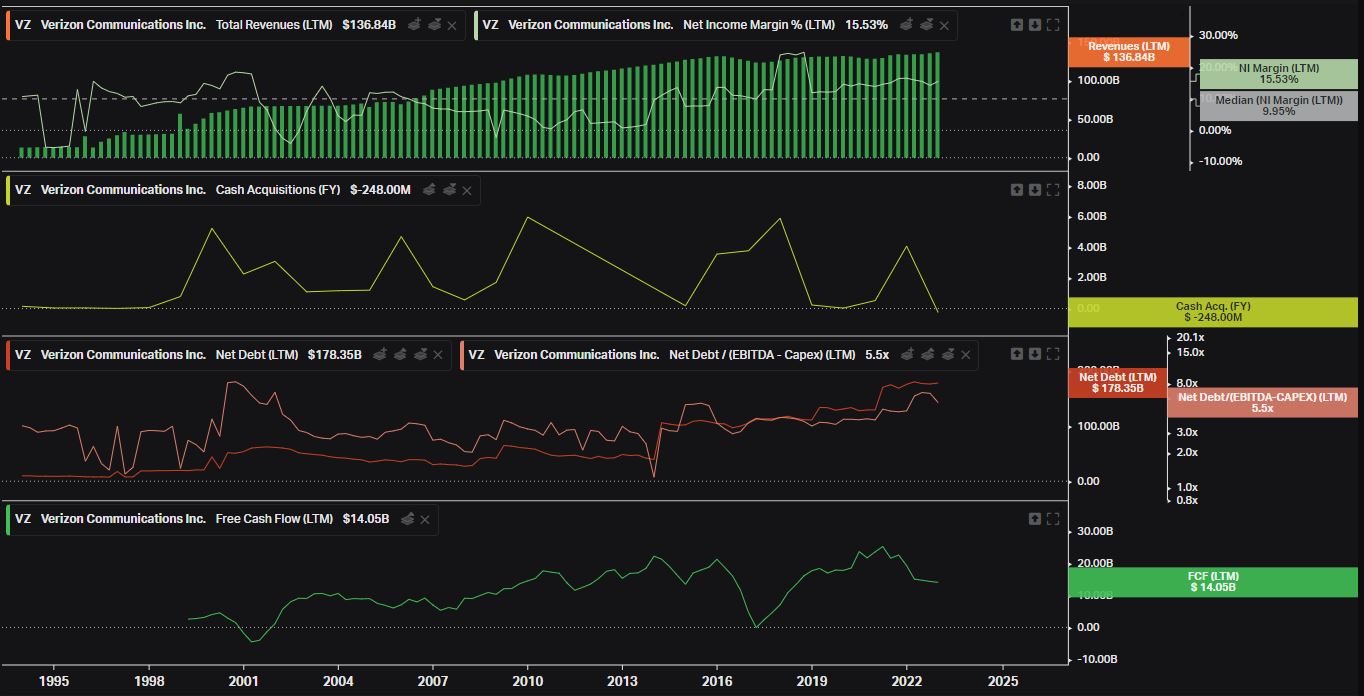This screenshot has width=1364, height=696.
Task: Click the 30.00% margin axis value
Action: click(x=1218, y=36)
